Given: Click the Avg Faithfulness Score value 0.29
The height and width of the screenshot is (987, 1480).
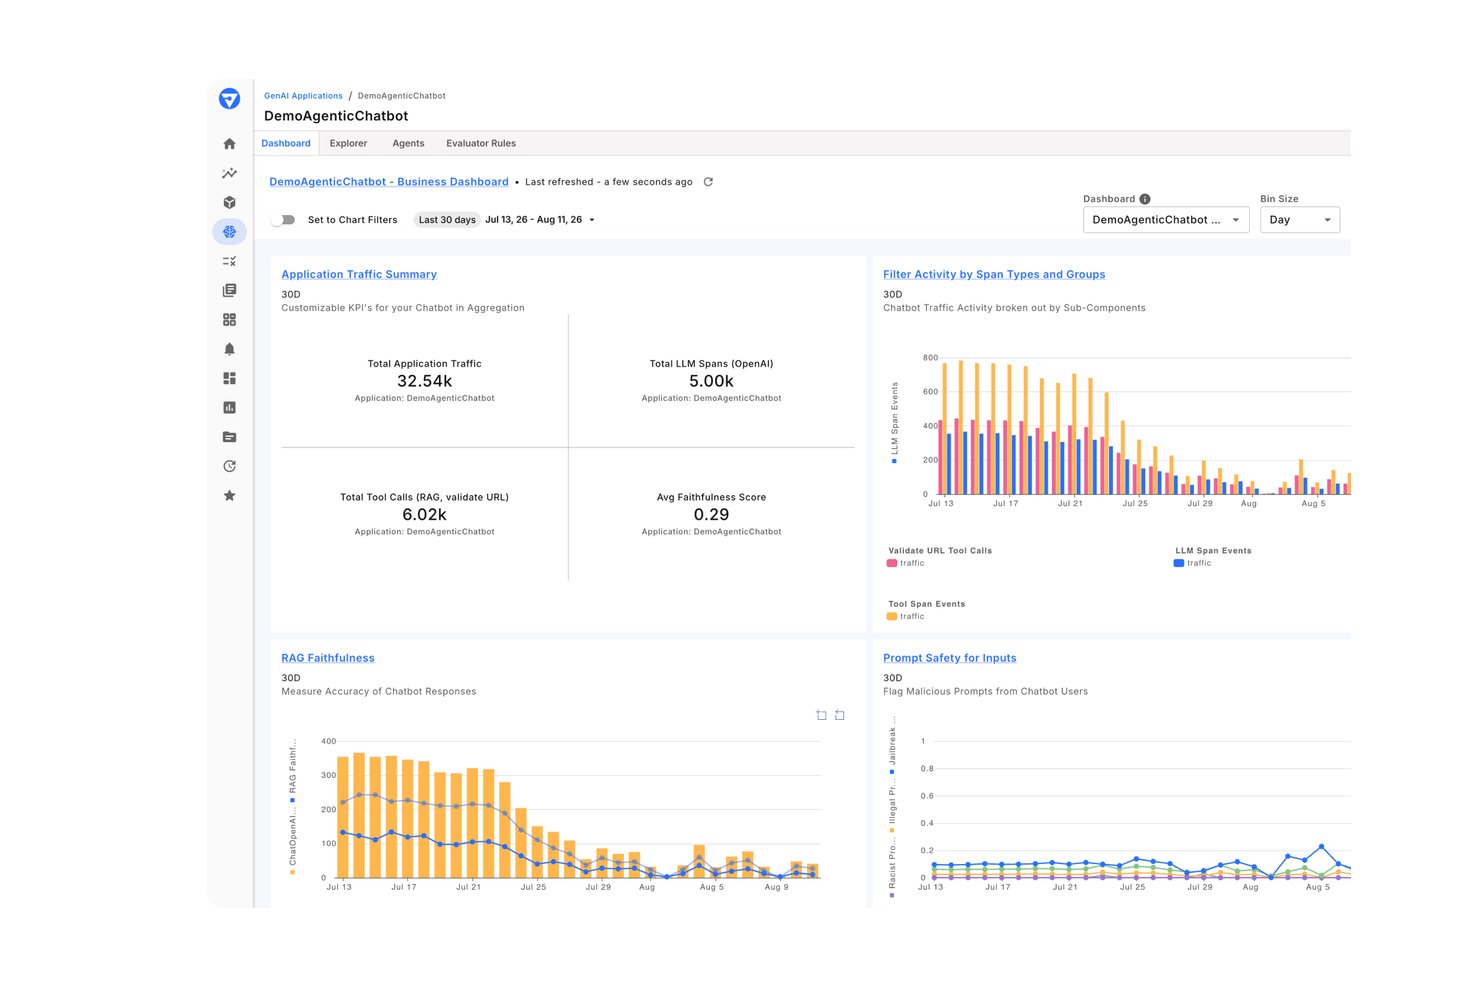Looking at the screenshot, I should point(711,515).
